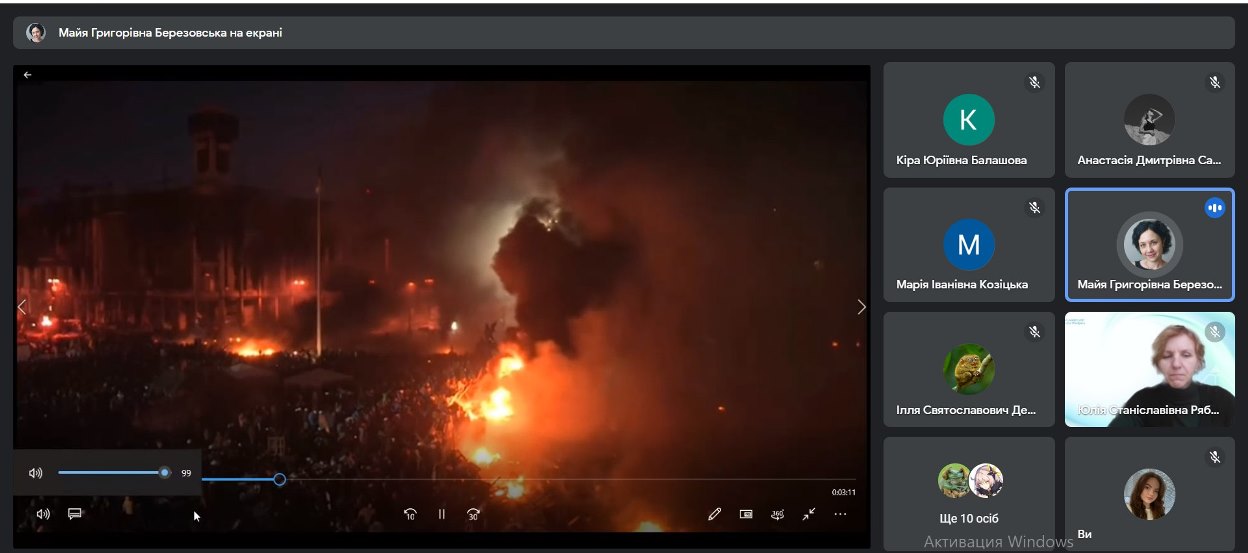This screenshot has width=1248, height=553.
Task: Toggle the volume button in the player toolbar
Action: [x=43, y=514]
